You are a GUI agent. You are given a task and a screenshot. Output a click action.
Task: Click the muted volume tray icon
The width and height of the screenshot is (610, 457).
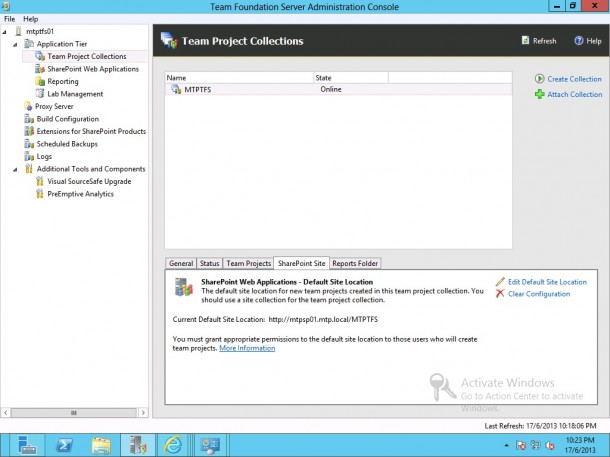click(x=550, y=445)
